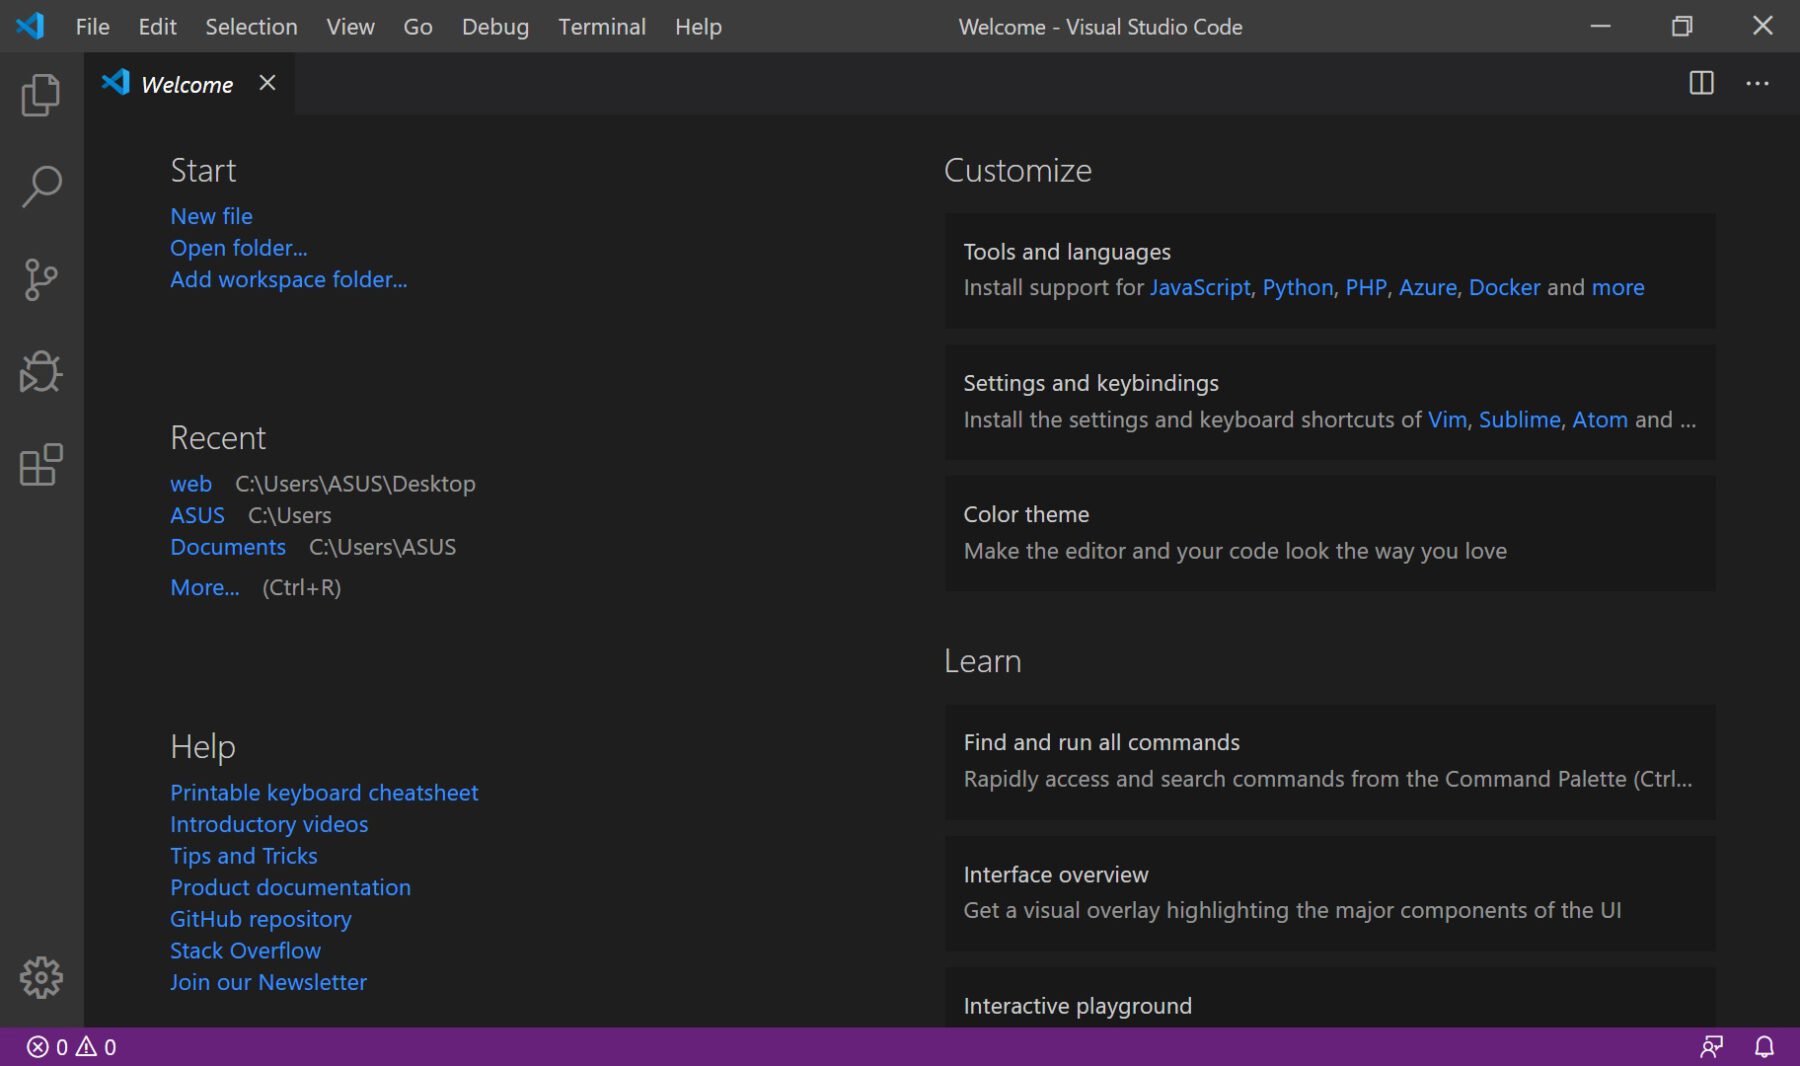This screenshot has width=1800, height=1066.
Task: Install Azure support link
Action: [1428, 288]
